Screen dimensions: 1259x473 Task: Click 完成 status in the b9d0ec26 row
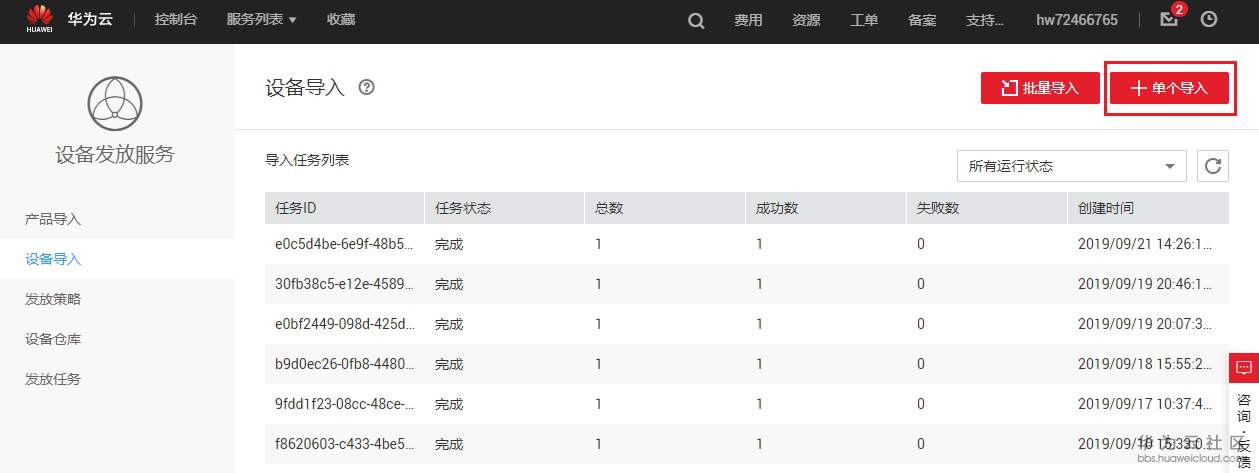[449, 364]
